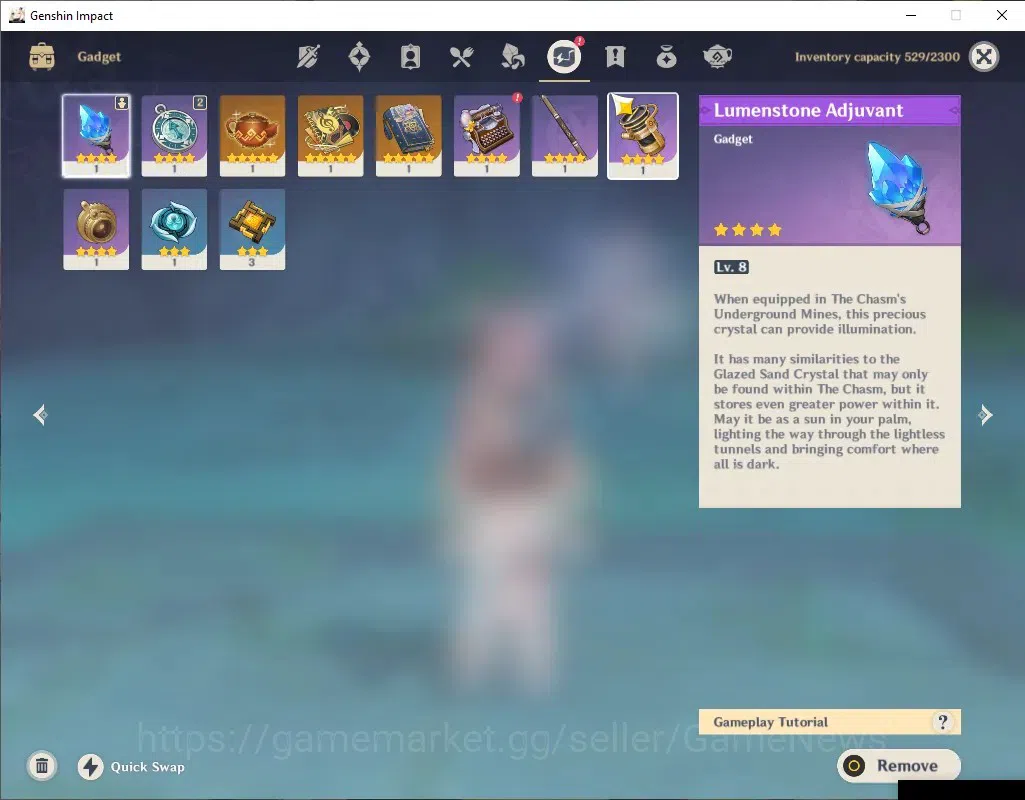Image resolution: width=1025 pixels, height=800 pixels.
Task: Click the Lumenstone Adjuvant title header
Action: click(x=830, y=110)
